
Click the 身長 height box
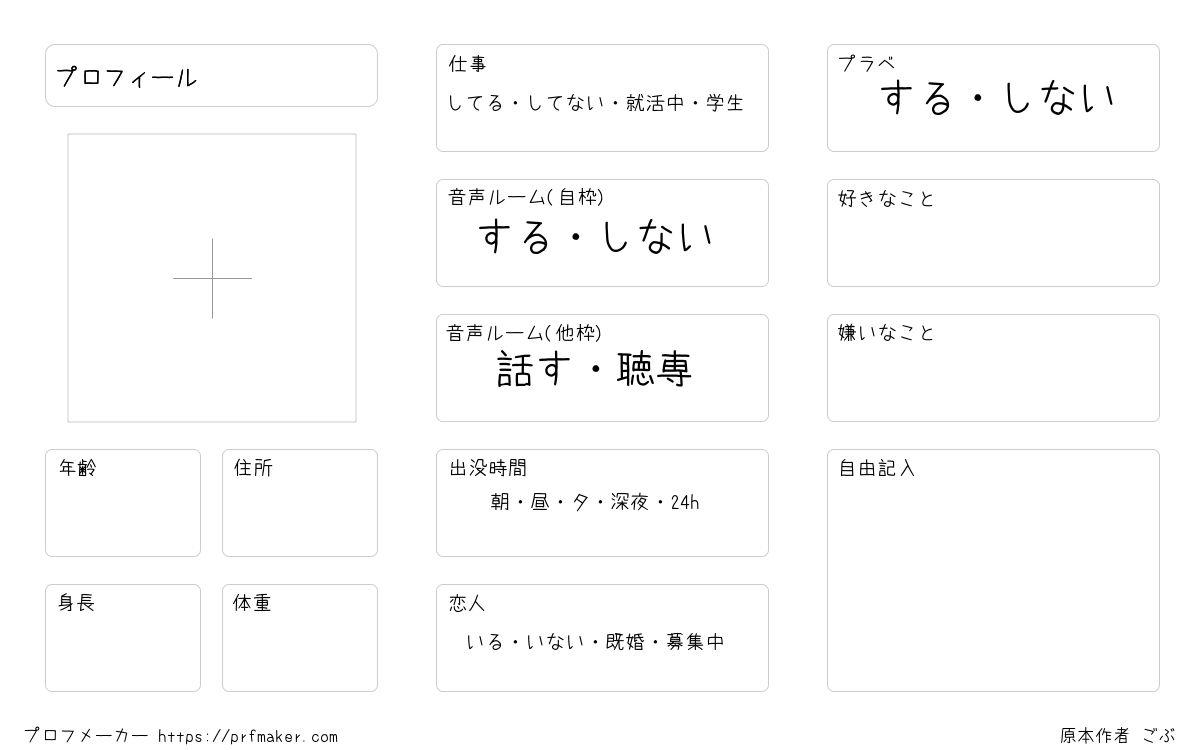(x=123, y=638)
